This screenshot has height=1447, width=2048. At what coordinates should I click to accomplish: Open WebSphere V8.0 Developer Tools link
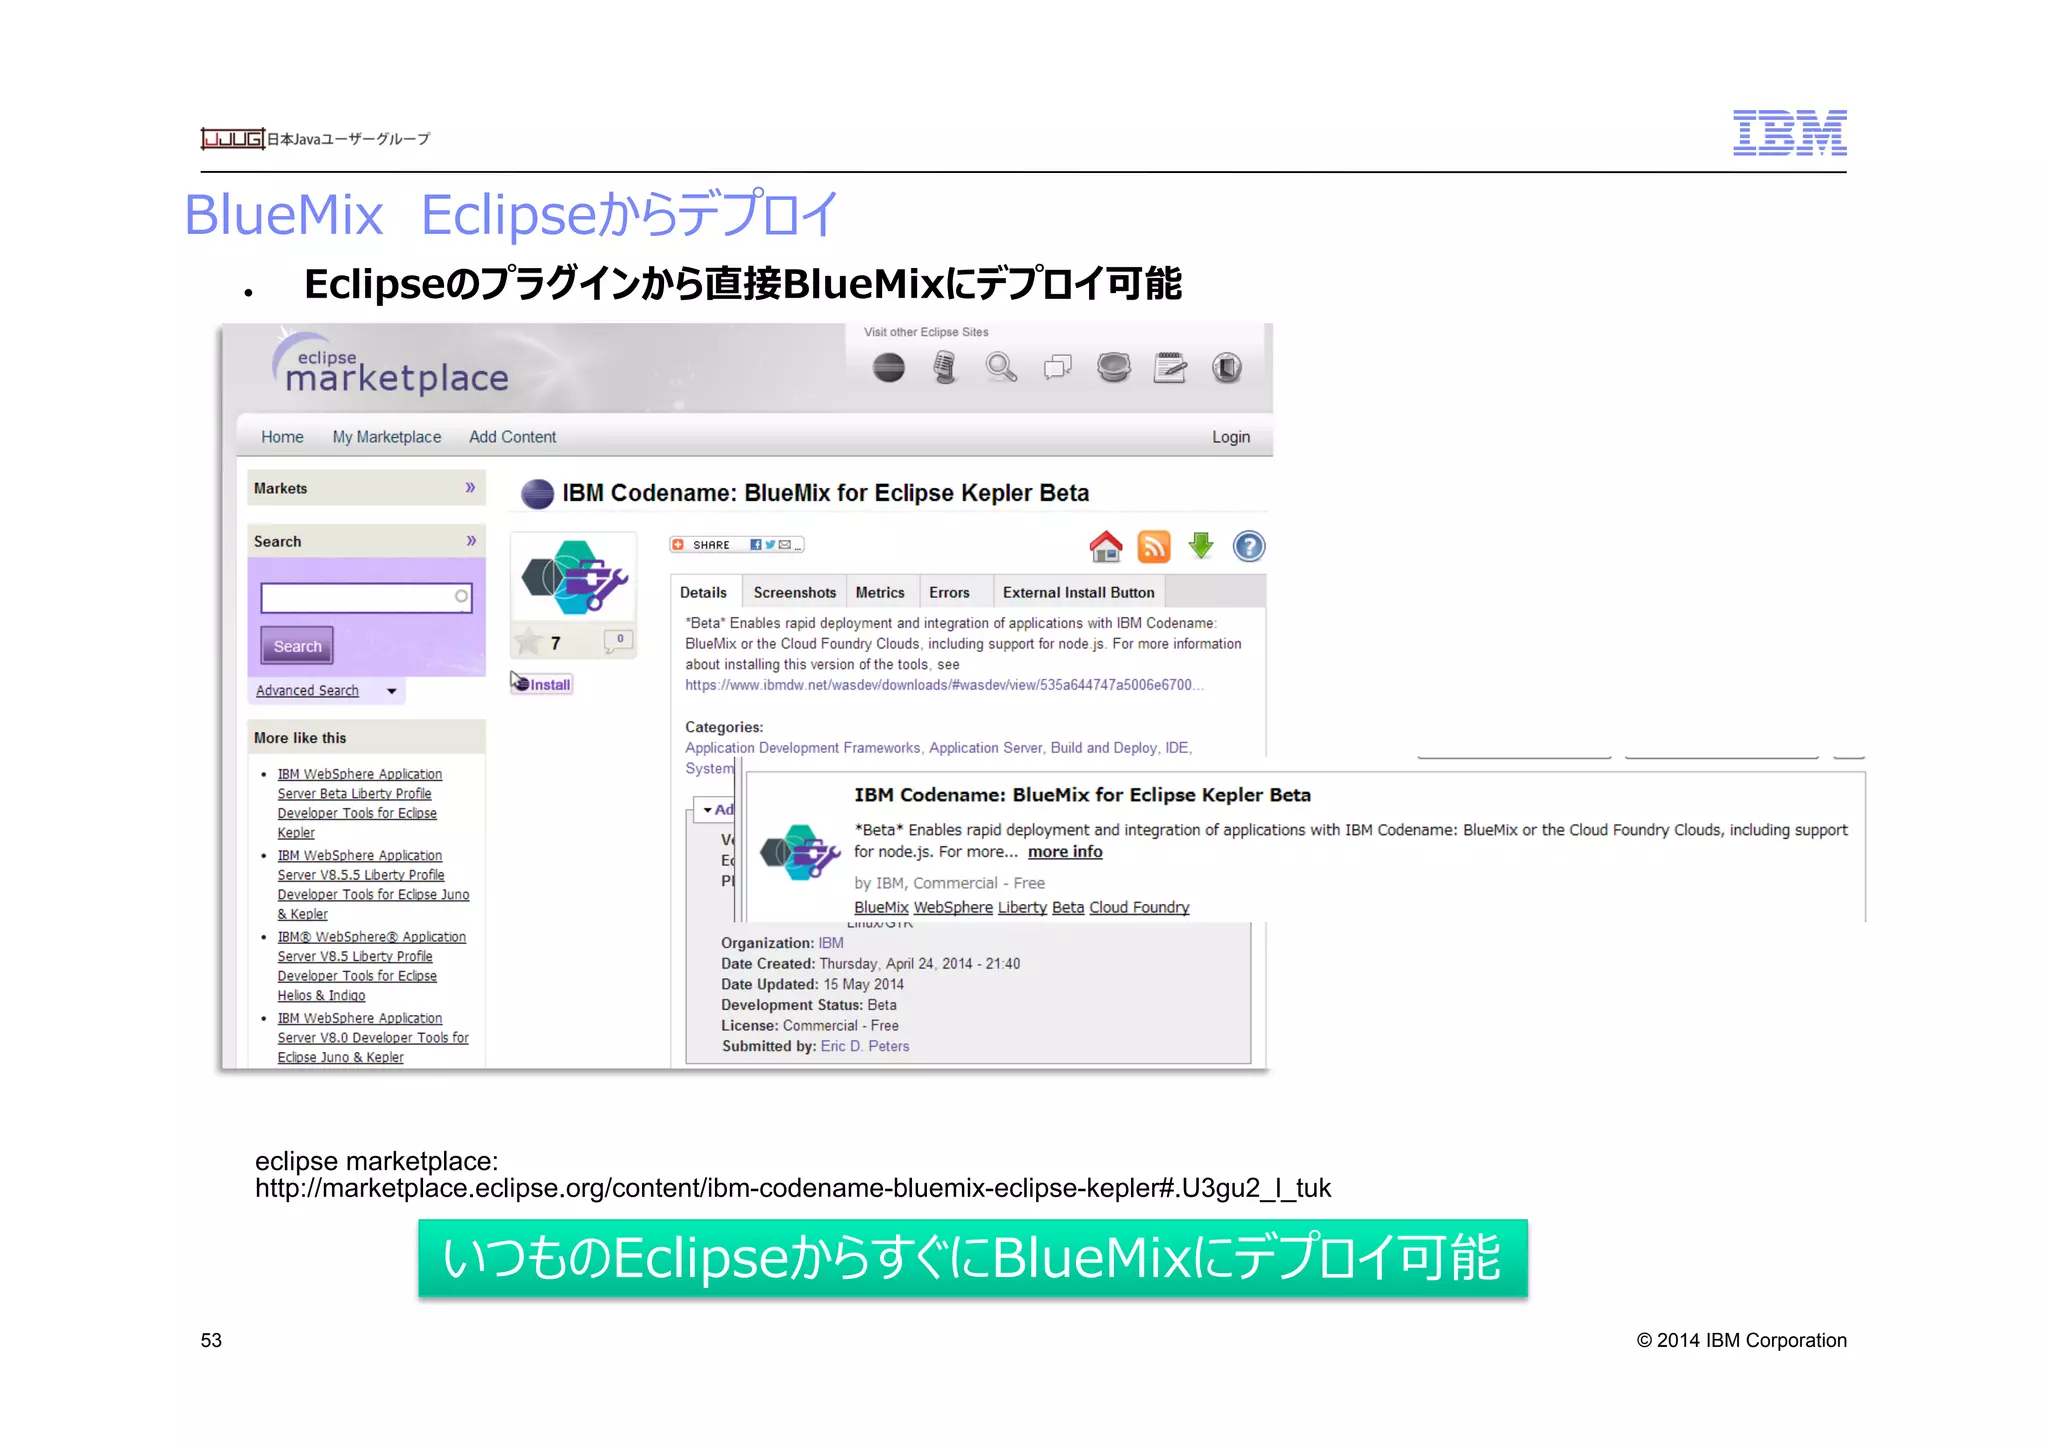tap(373, 1038)
